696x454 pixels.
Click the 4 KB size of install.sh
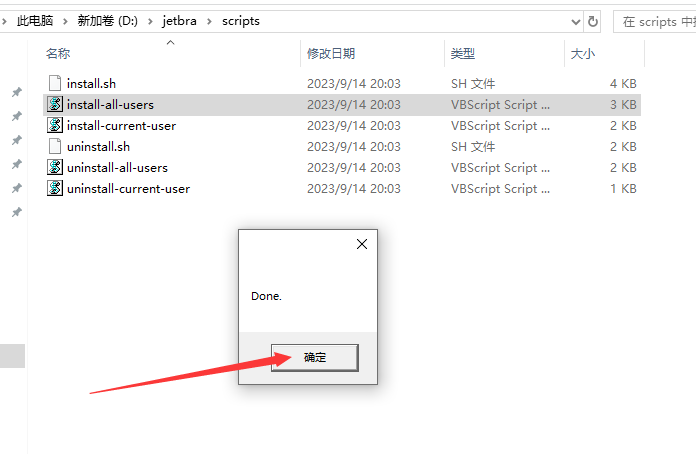pos(623,83)
